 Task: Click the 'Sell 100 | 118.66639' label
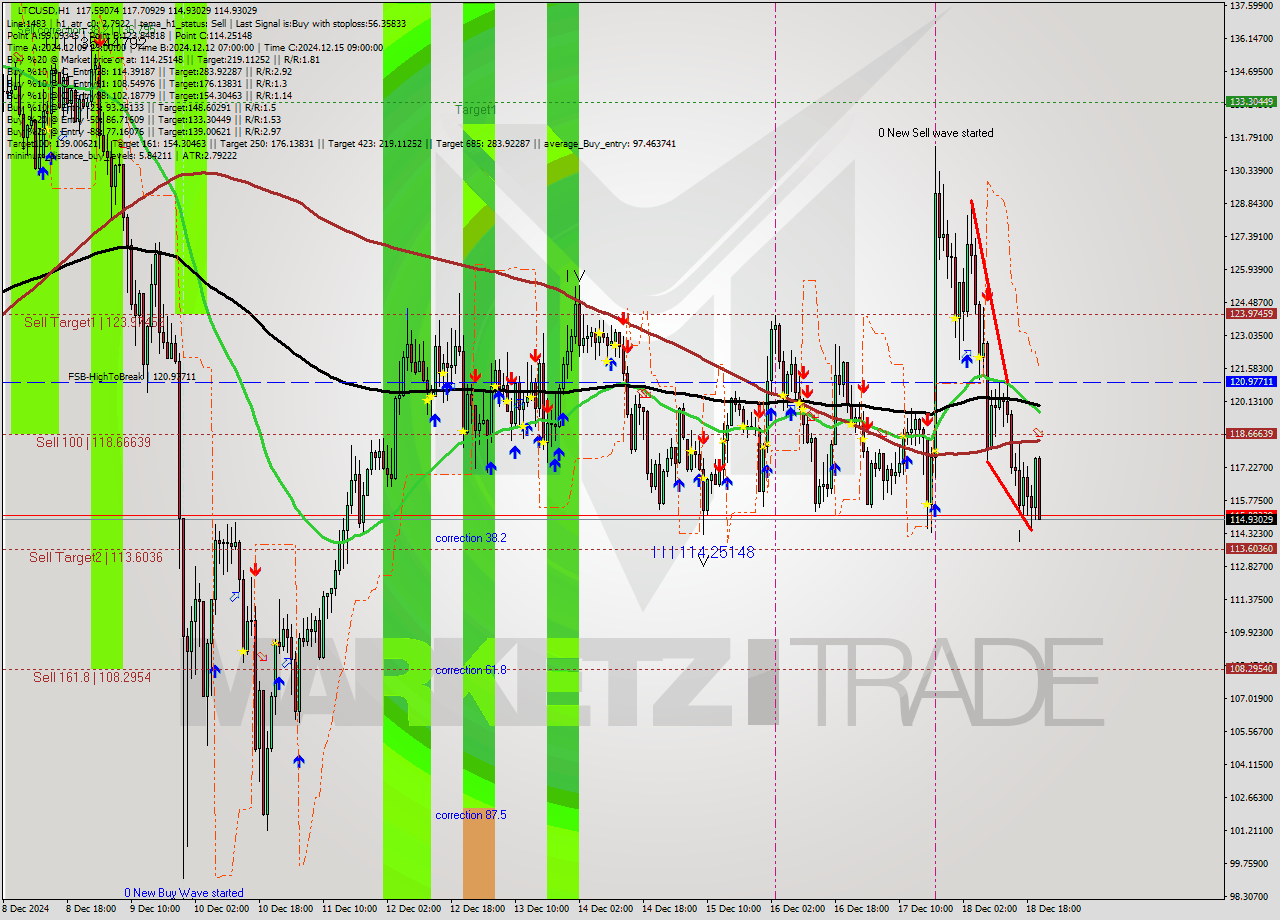(x=93, y=442)
